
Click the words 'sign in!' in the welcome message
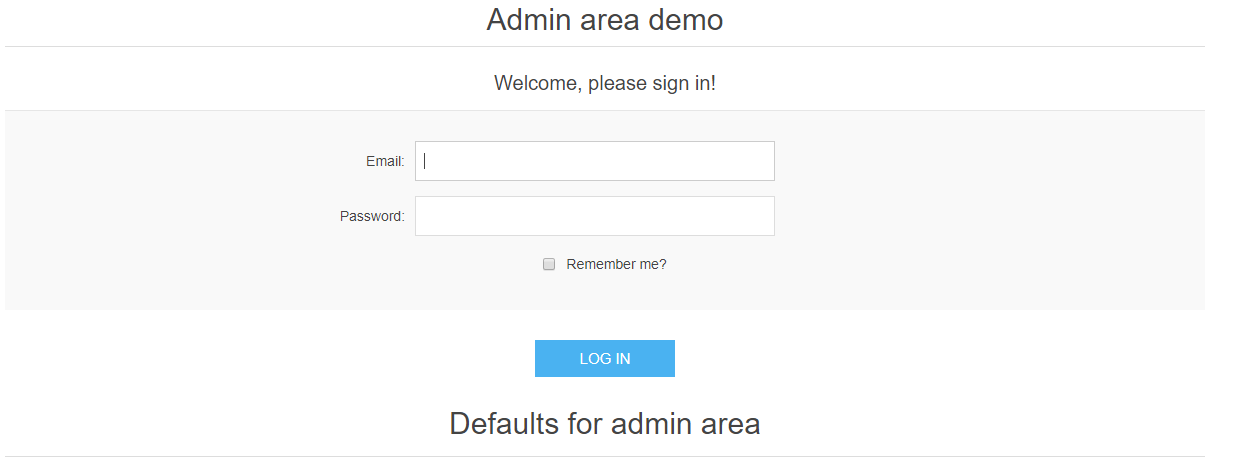pos(684,83)
